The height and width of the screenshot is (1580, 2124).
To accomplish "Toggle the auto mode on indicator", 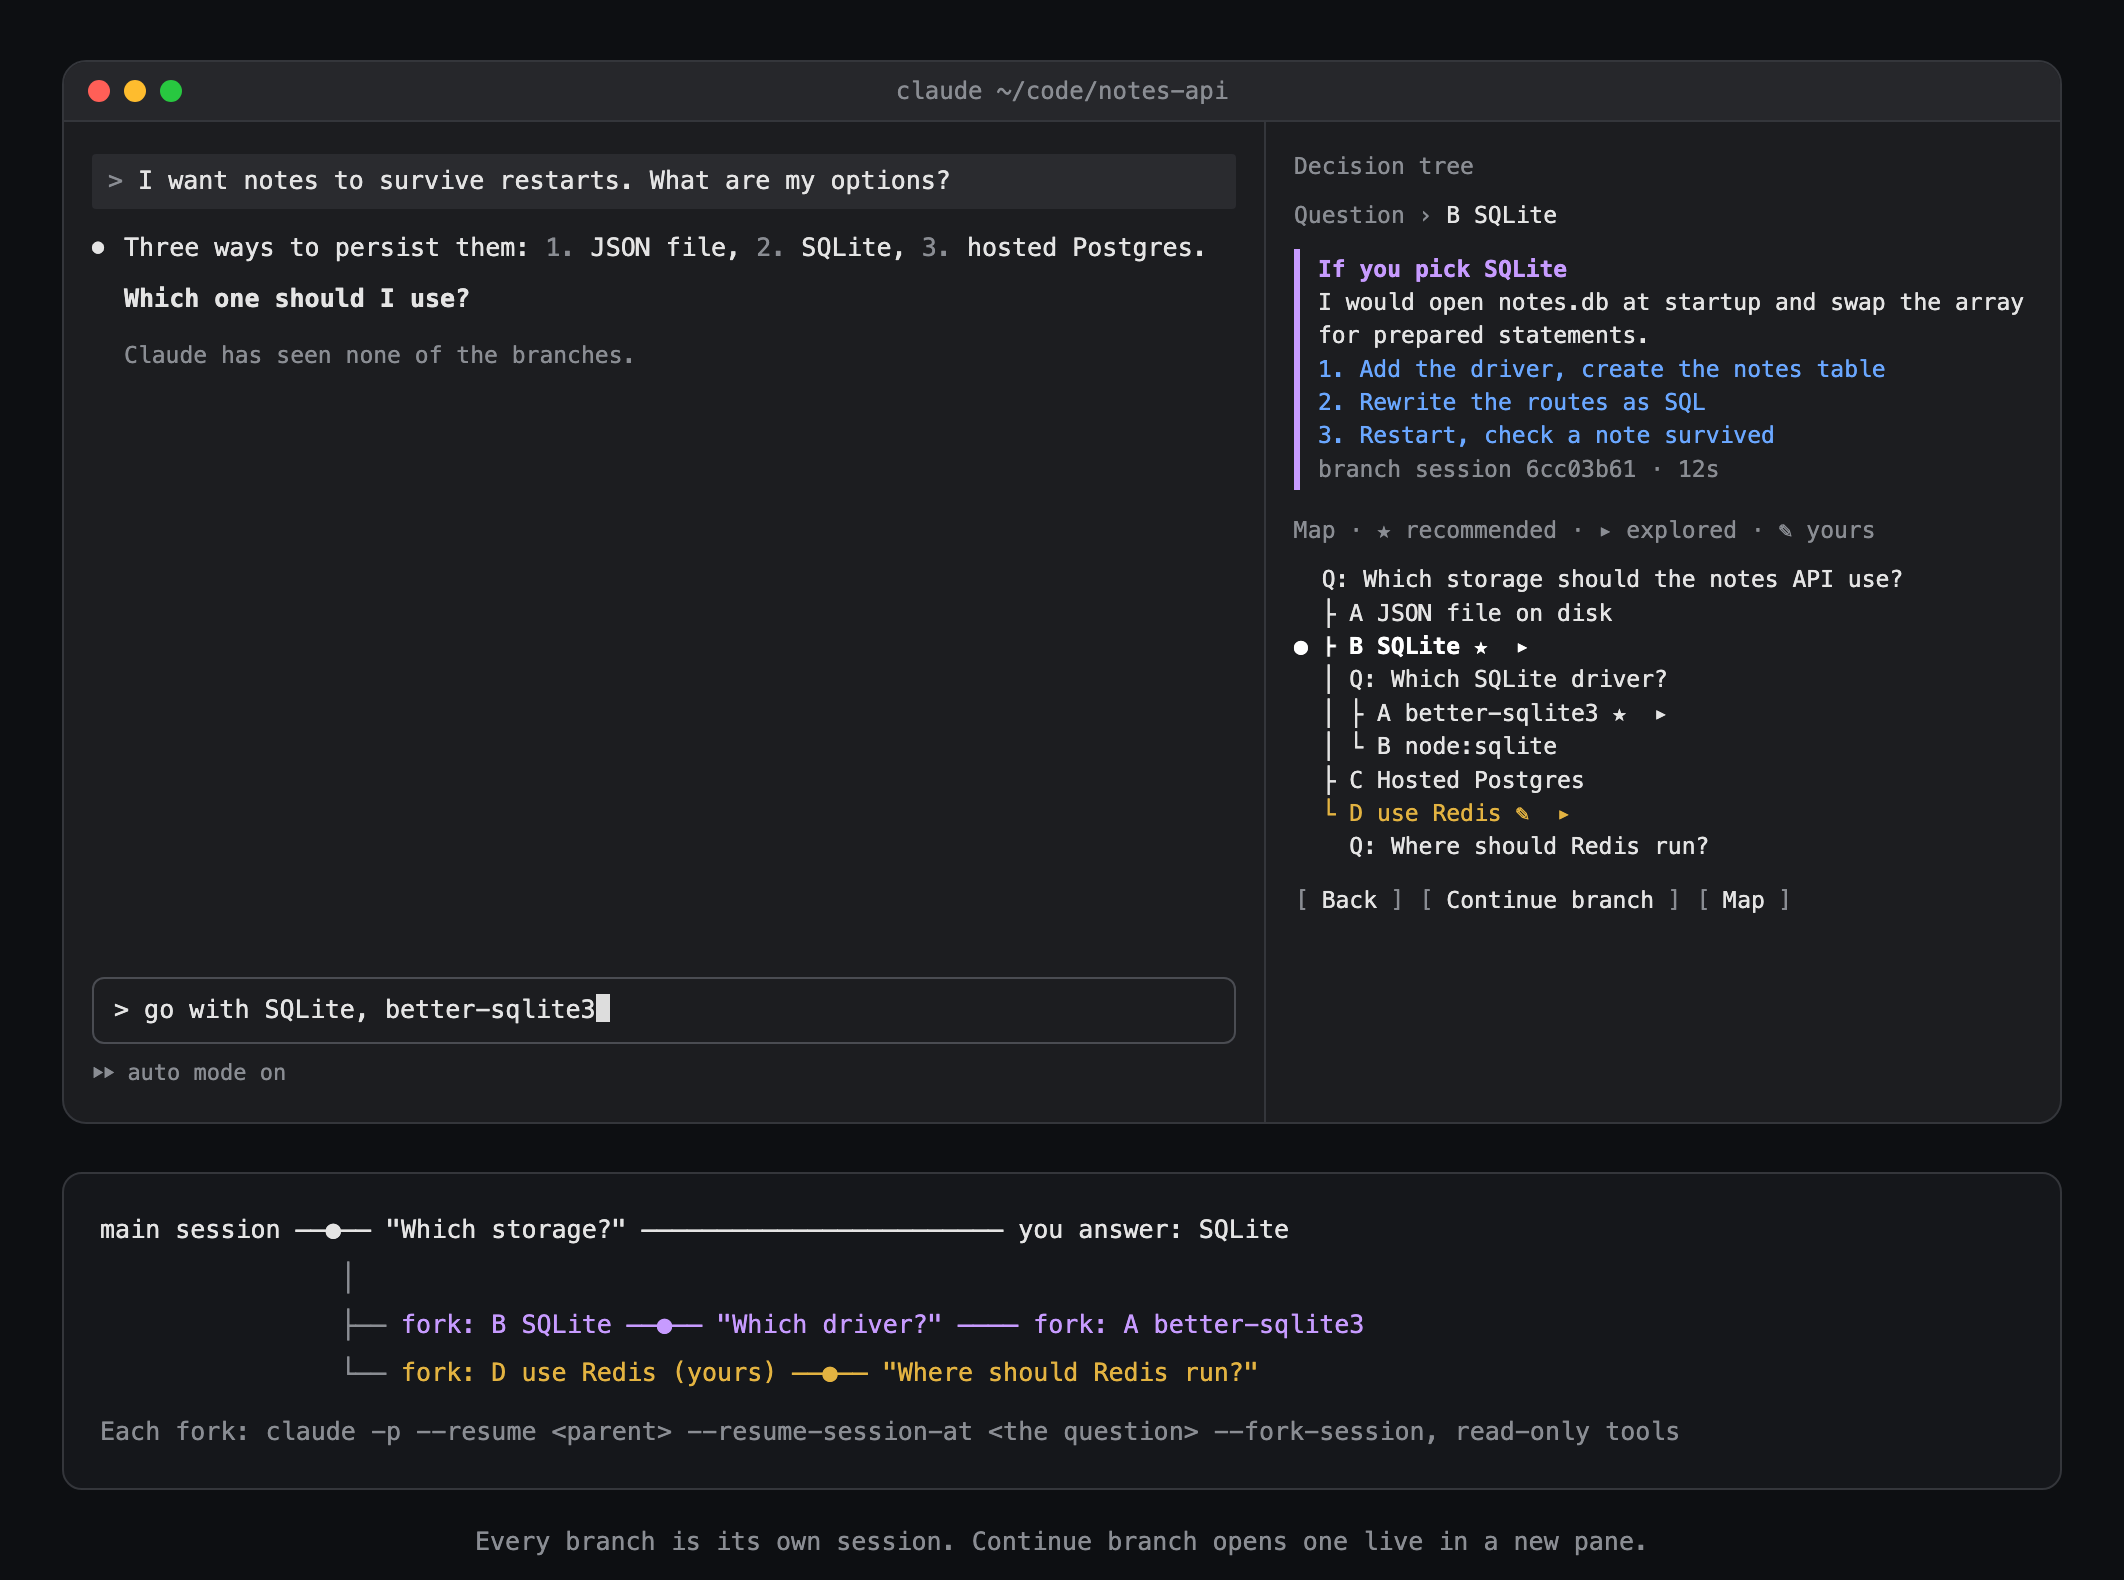I will tap(190, 1072).
